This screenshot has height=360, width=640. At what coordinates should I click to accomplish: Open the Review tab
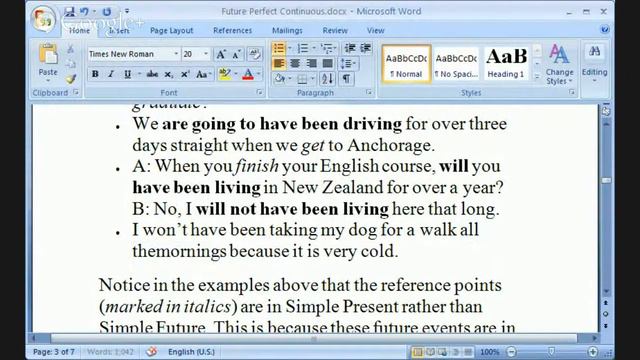click(x=335, y=31)
